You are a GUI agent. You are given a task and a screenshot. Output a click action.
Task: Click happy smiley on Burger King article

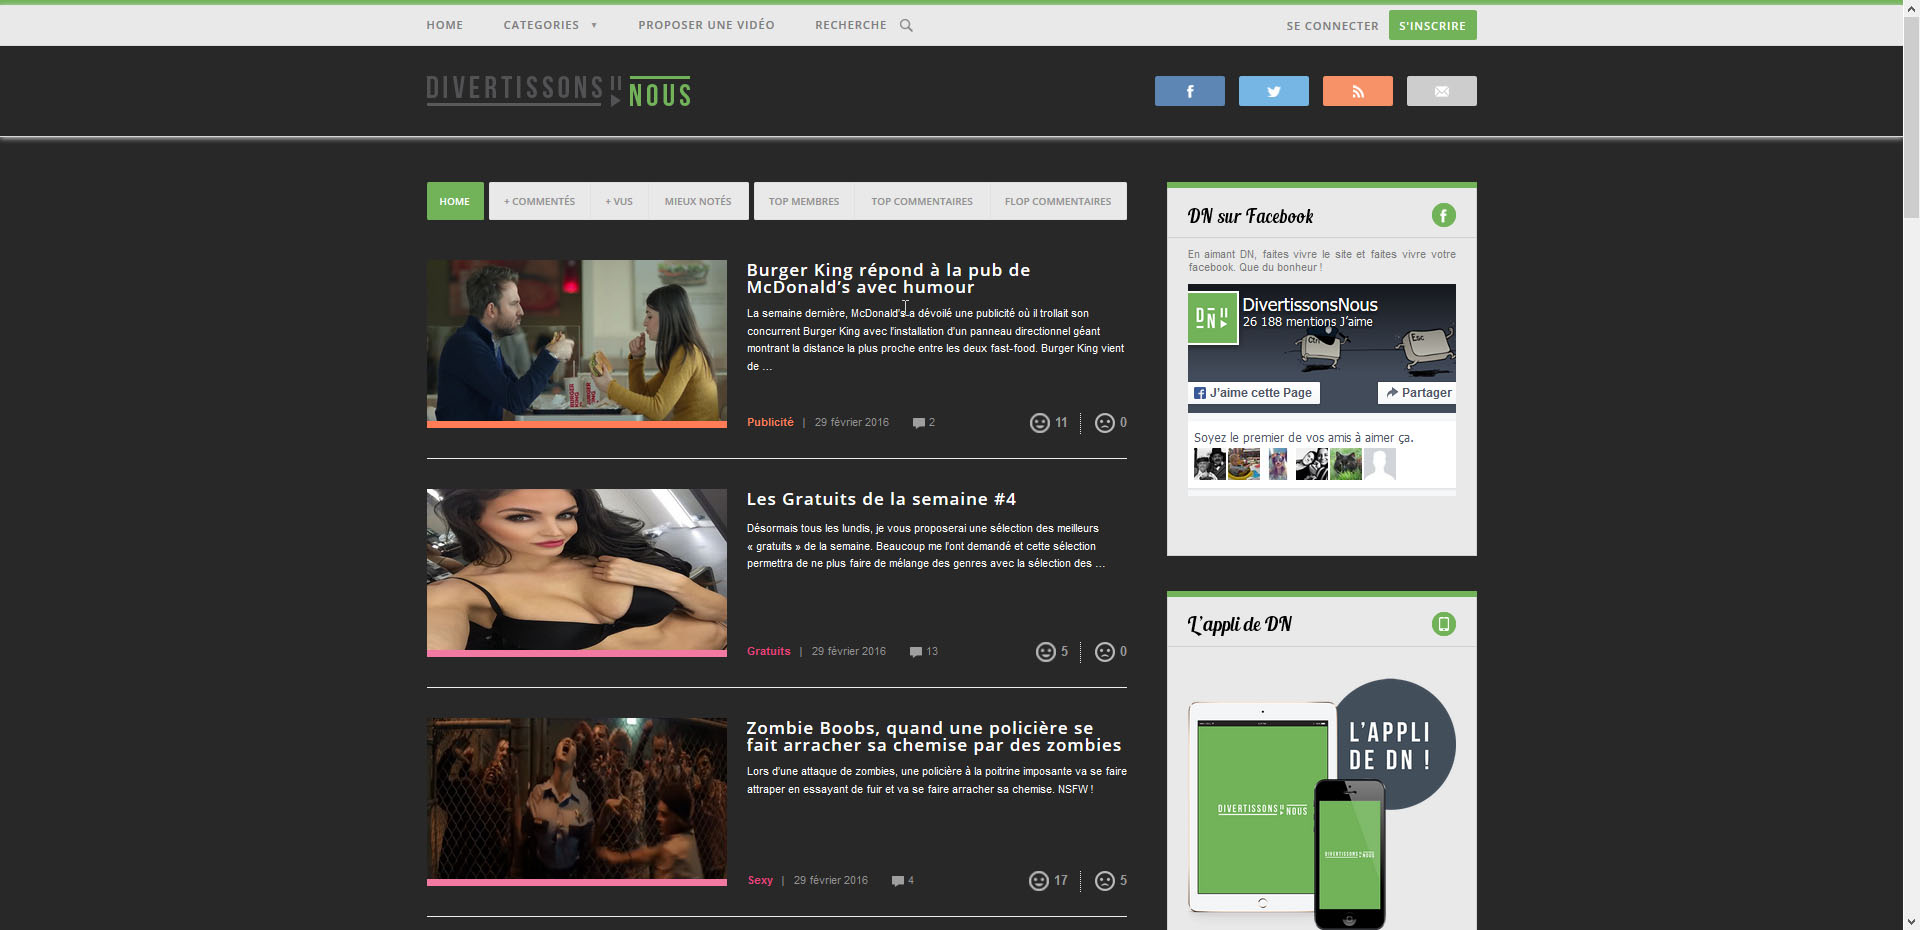(x=1040, y=423)
